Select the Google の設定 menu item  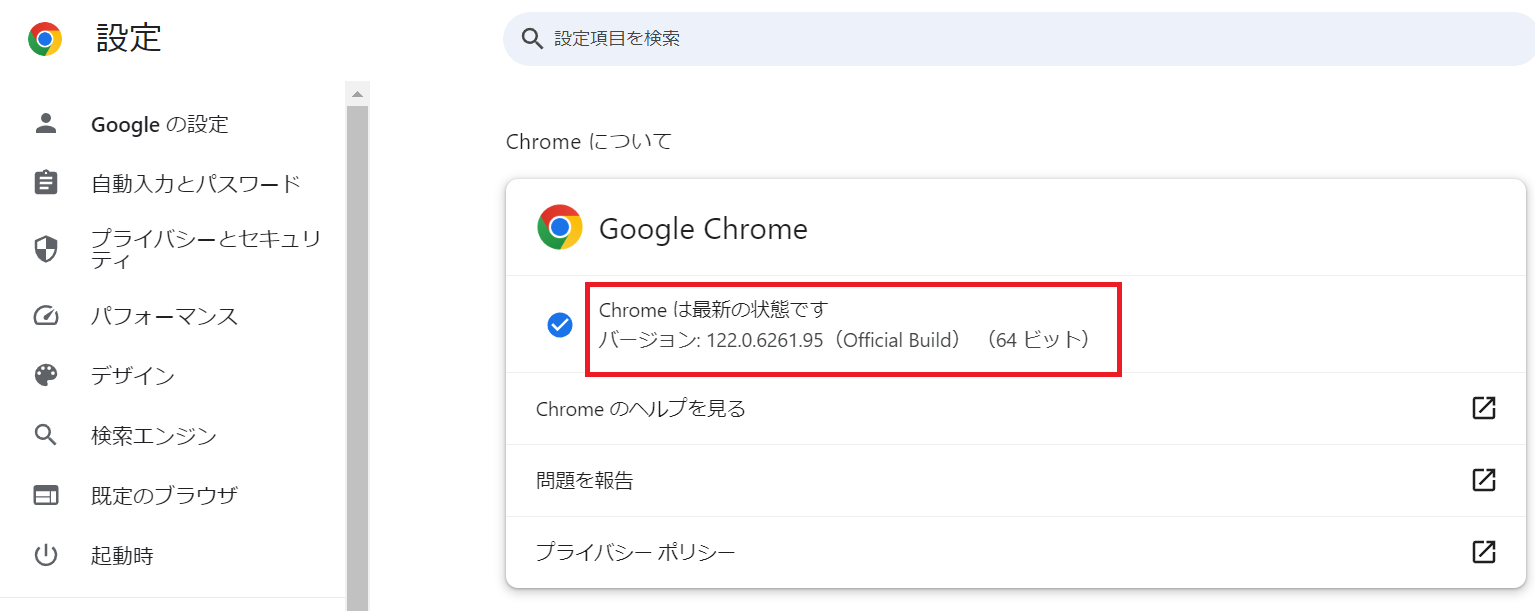point(160,124)
